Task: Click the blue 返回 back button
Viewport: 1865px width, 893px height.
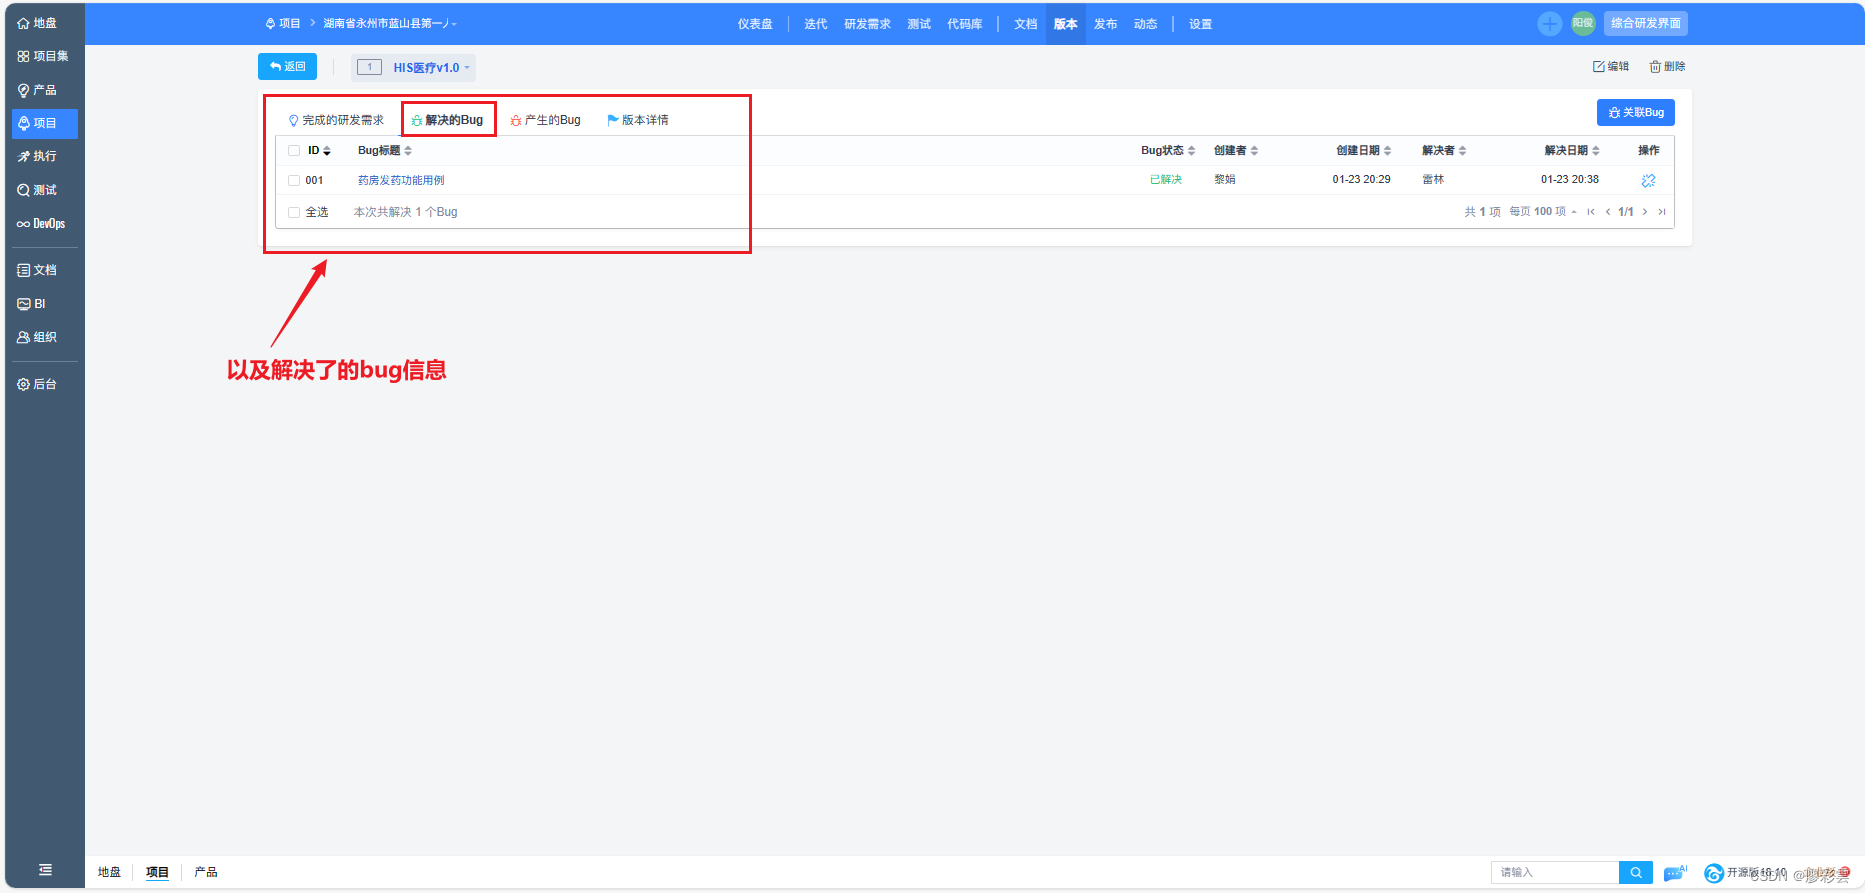Action: point(288,66)
